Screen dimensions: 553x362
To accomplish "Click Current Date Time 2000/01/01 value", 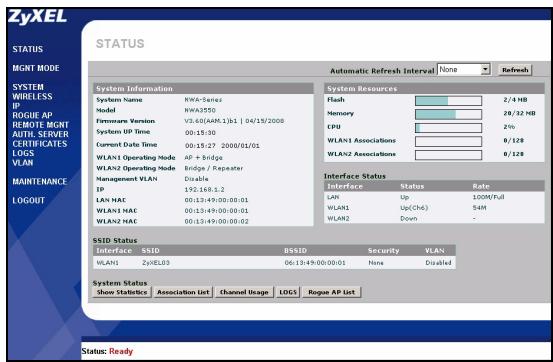I will (240, 146).
